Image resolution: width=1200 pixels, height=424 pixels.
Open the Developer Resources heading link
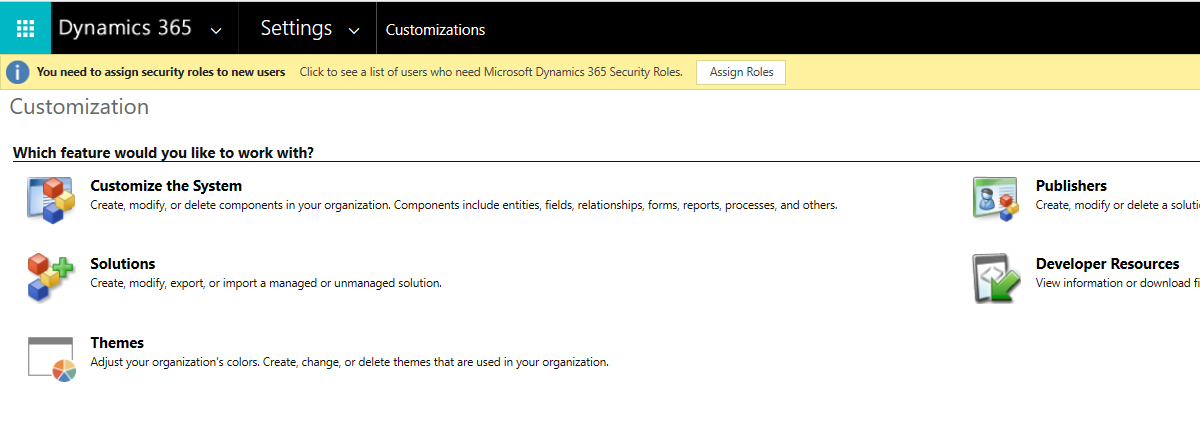[x=1107, y=264]
